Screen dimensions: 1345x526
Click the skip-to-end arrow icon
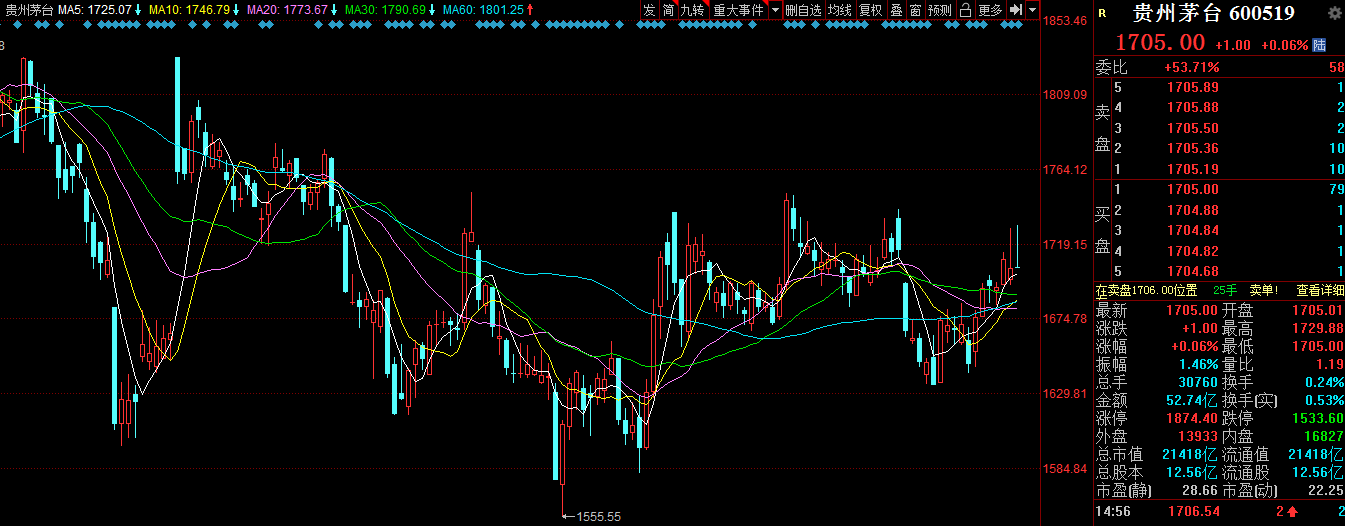click(x=1015, y=10)
